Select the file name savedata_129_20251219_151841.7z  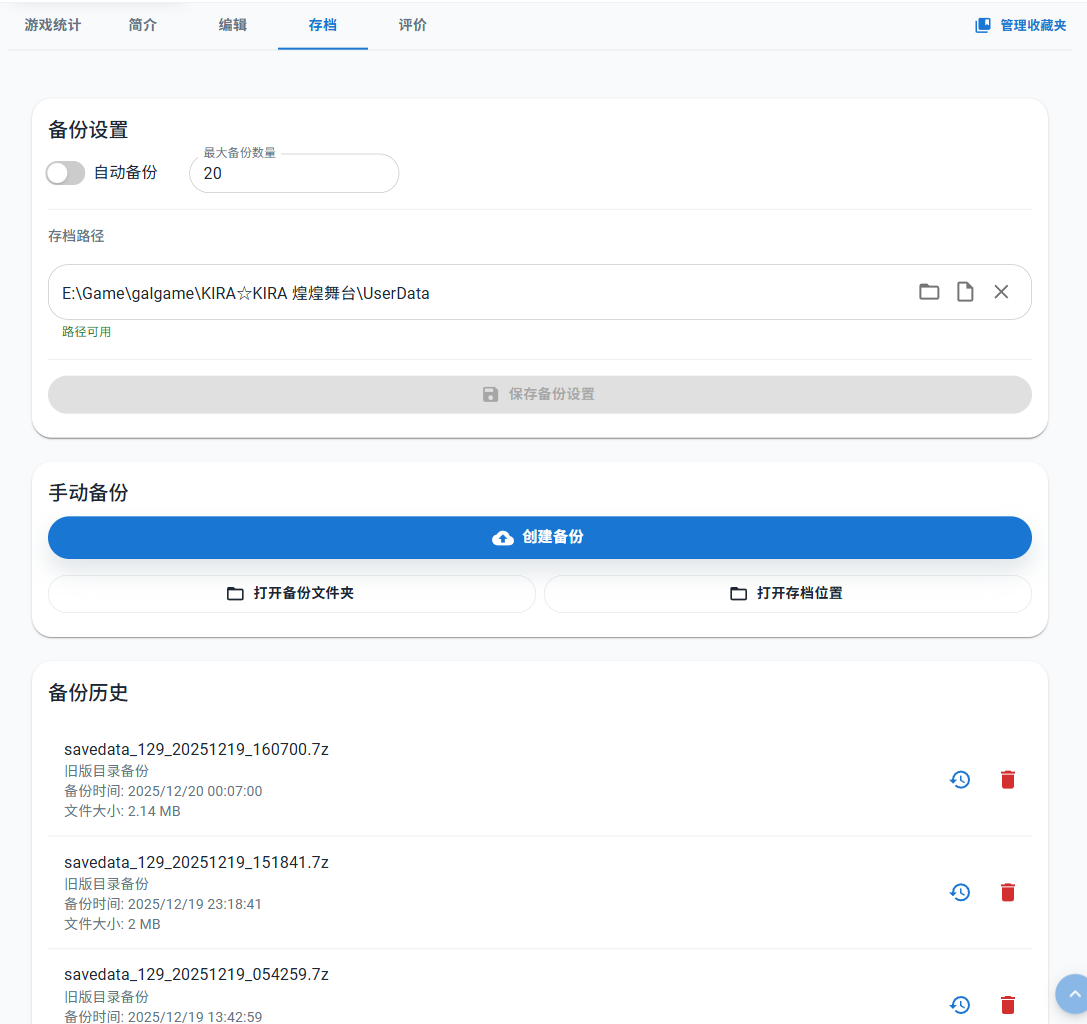pyautogui.click(x=196, y=862)
